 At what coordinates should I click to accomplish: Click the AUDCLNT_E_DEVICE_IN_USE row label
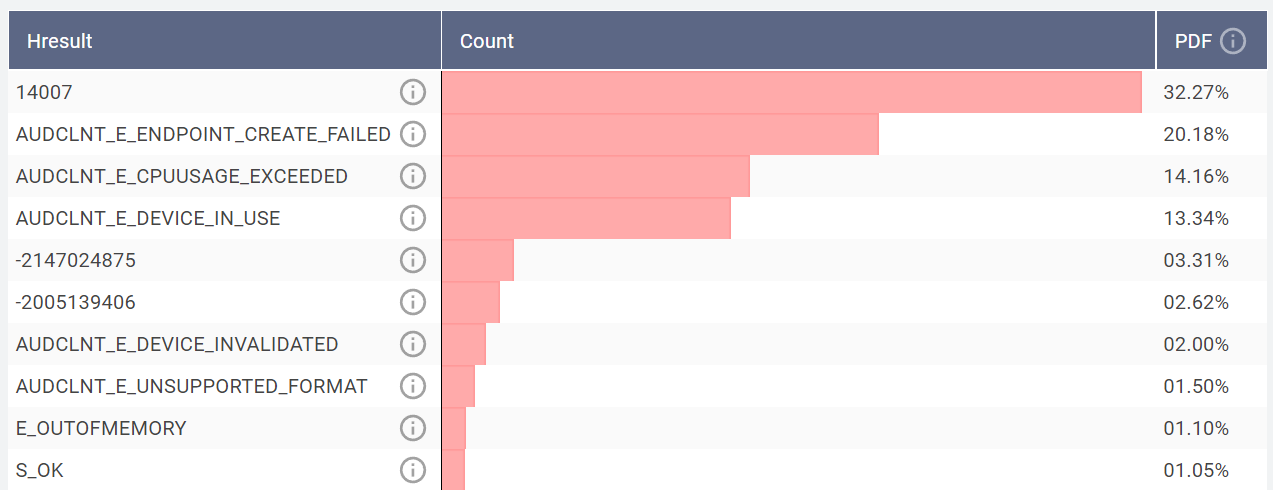point(148,218)
